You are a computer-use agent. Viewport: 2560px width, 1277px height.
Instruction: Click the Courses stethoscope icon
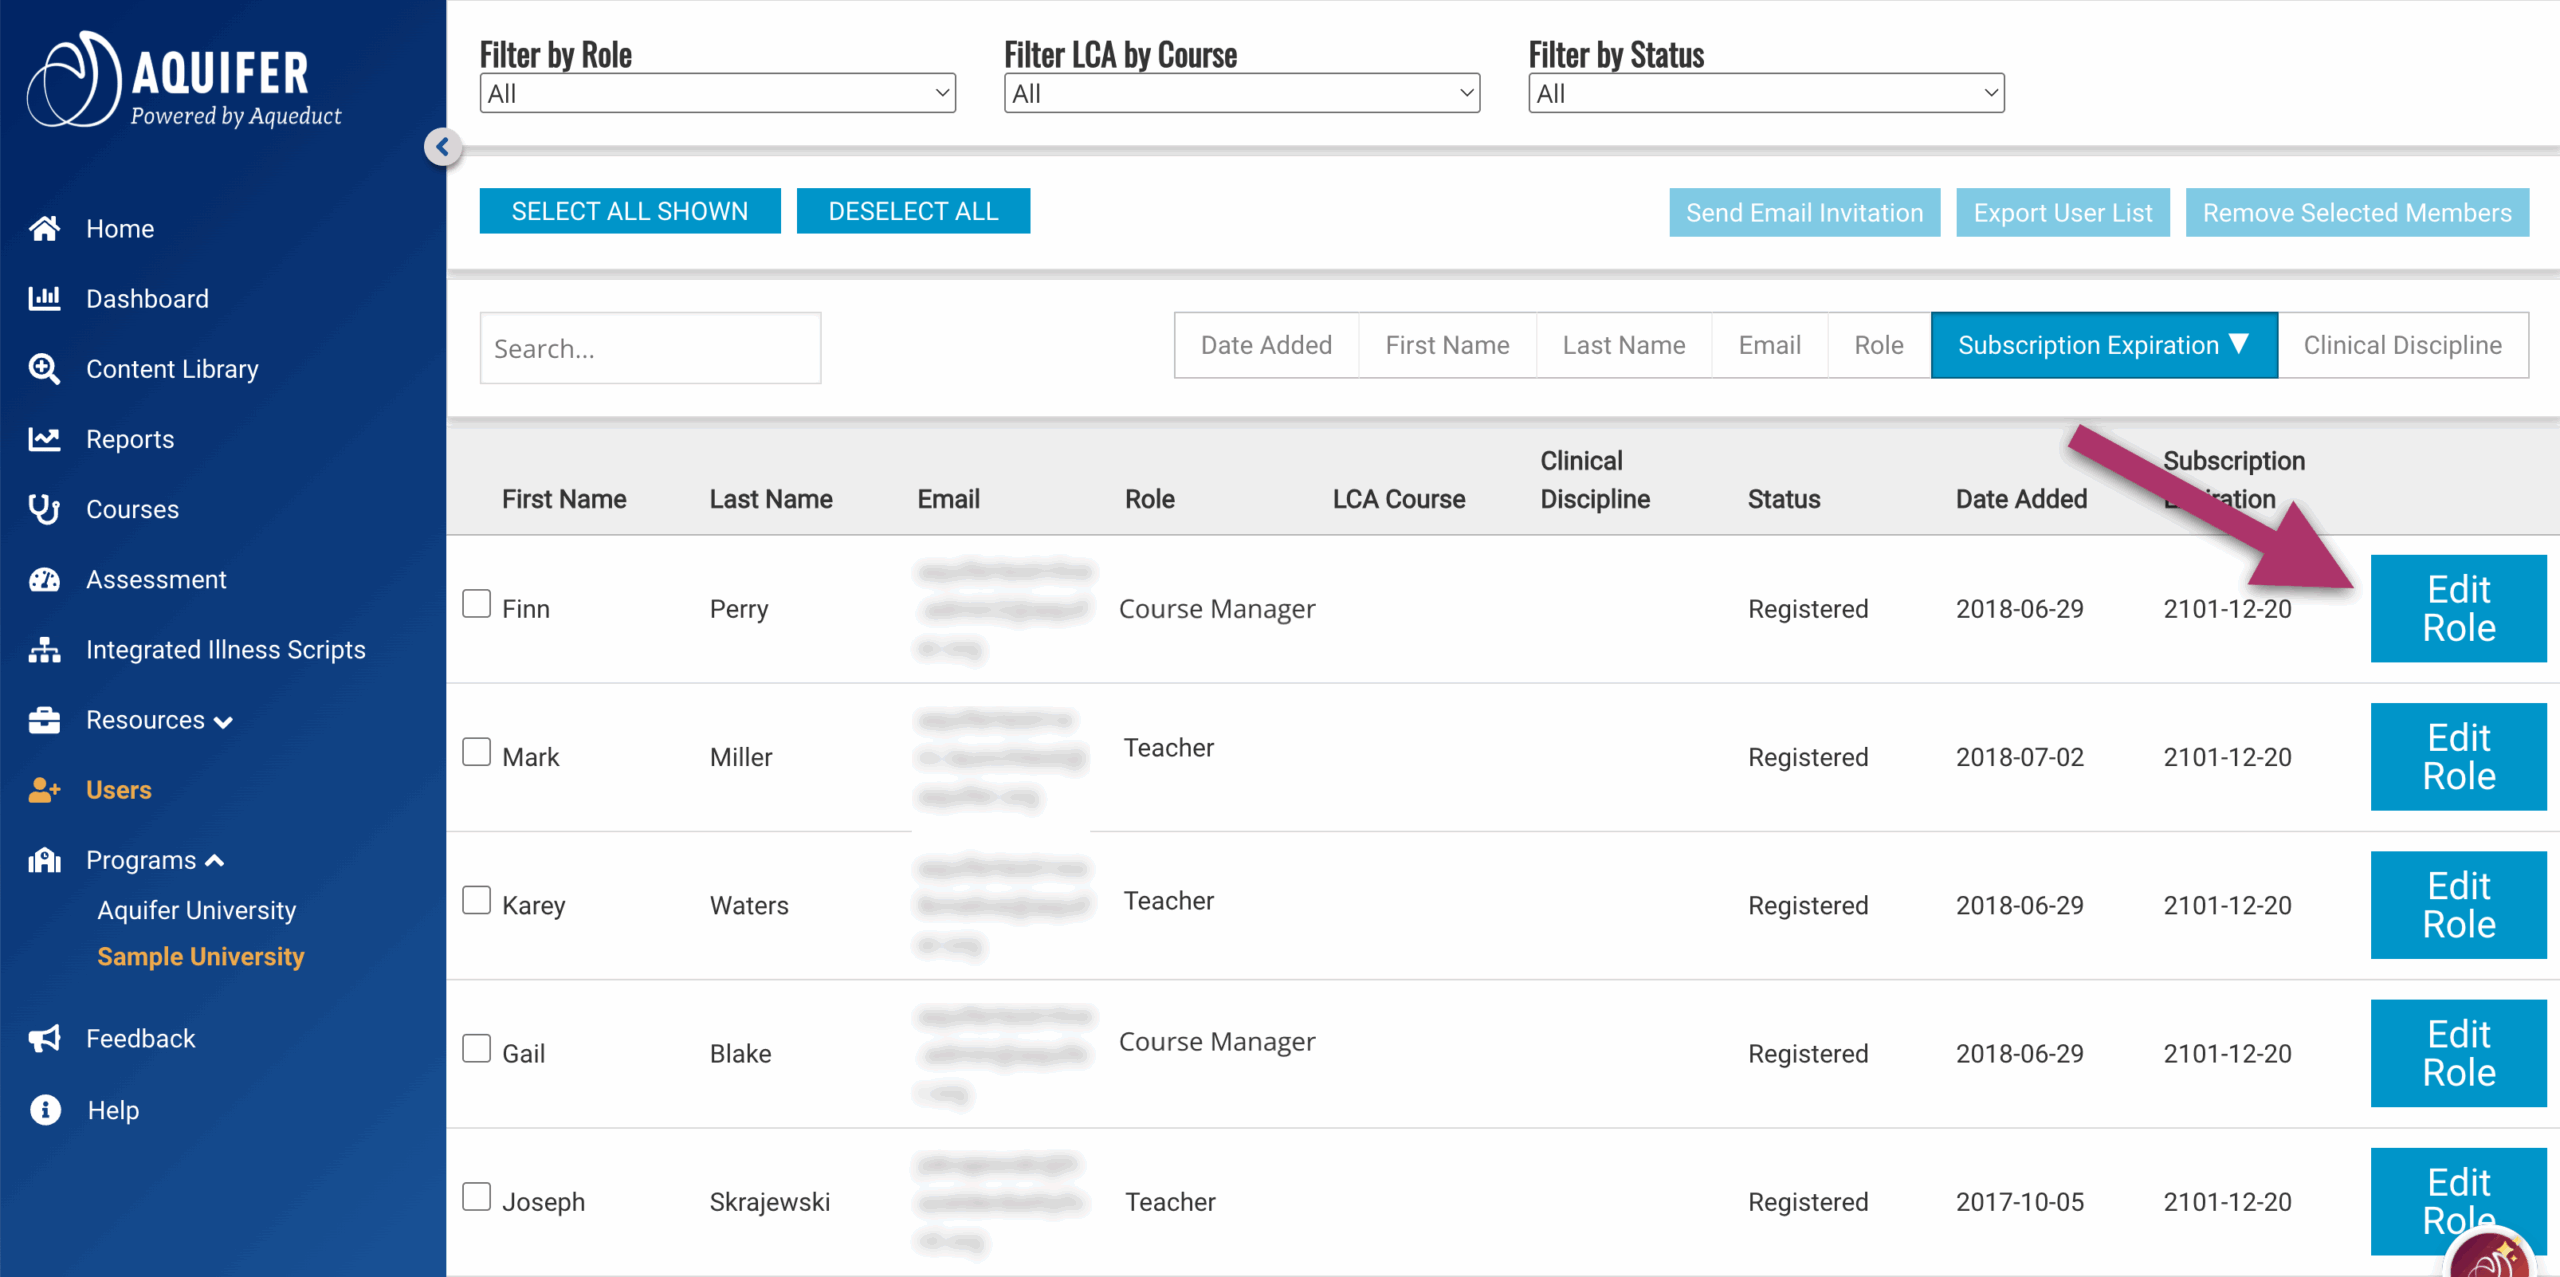(44, 509)
